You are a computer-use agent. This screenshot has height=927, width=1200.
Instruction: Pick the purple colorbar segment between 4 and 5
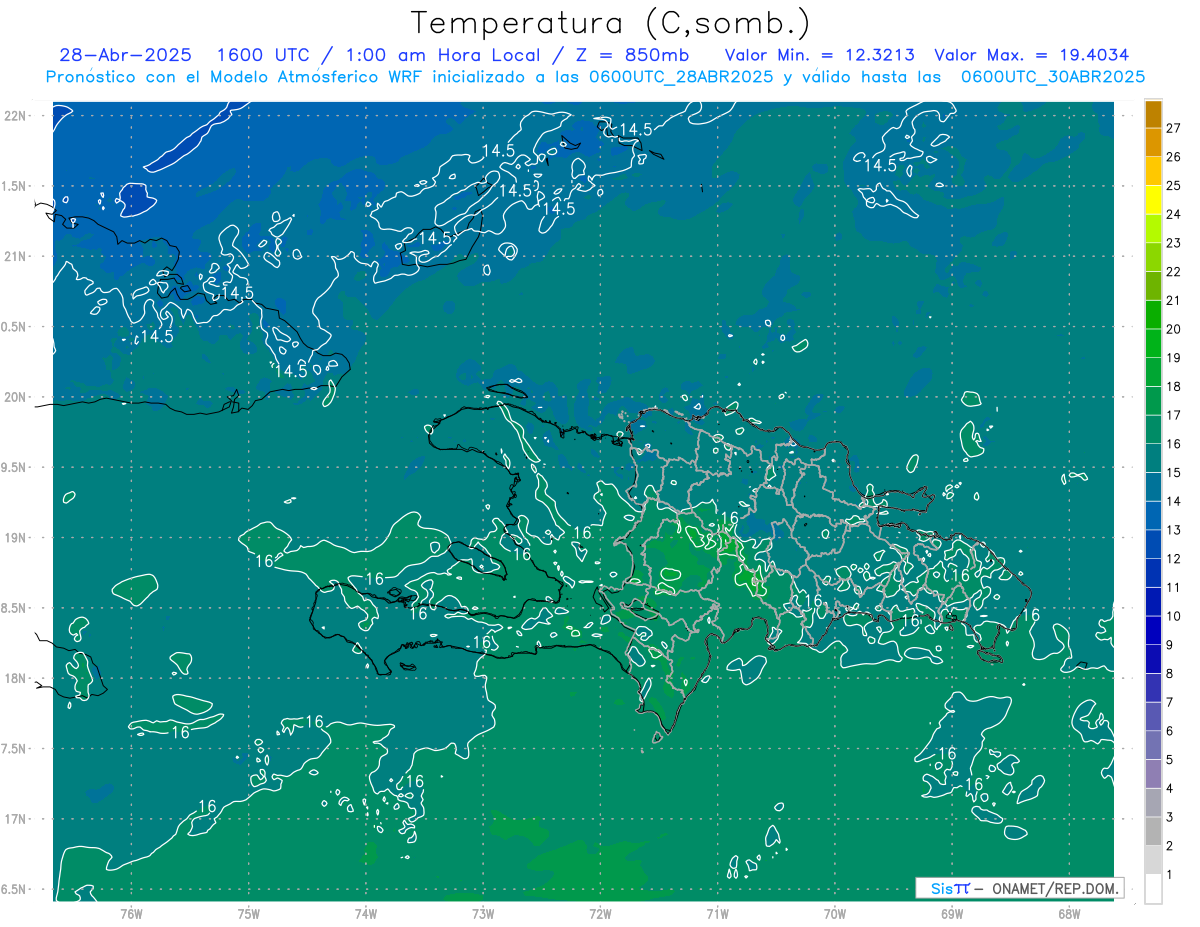(x=1153, y=774)
